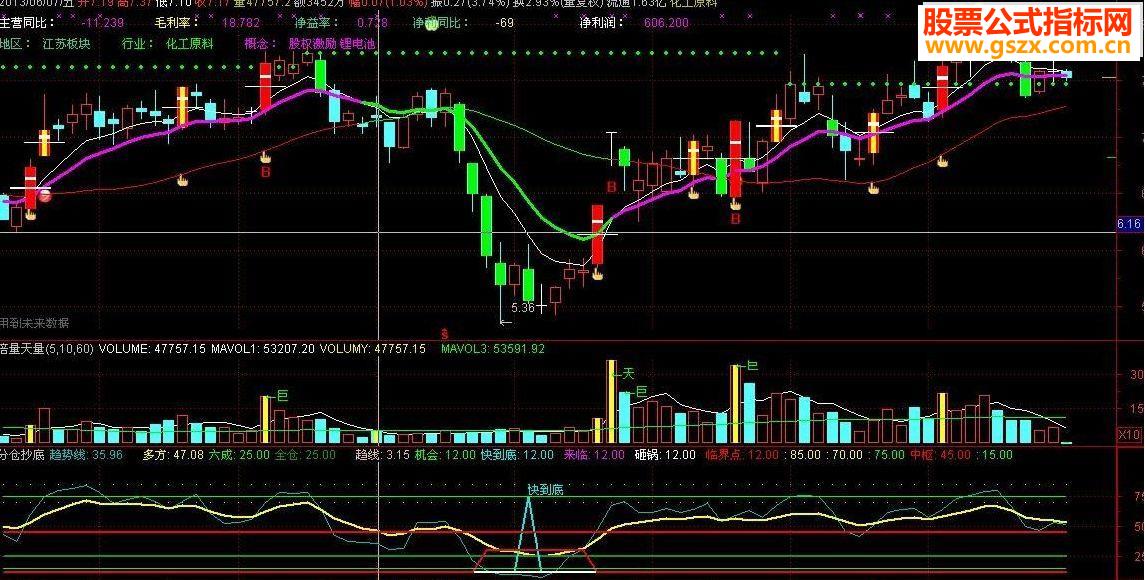Click the 快到底: 12.00 readout
Screen dimensions: 1145x580
click(517, 454)
